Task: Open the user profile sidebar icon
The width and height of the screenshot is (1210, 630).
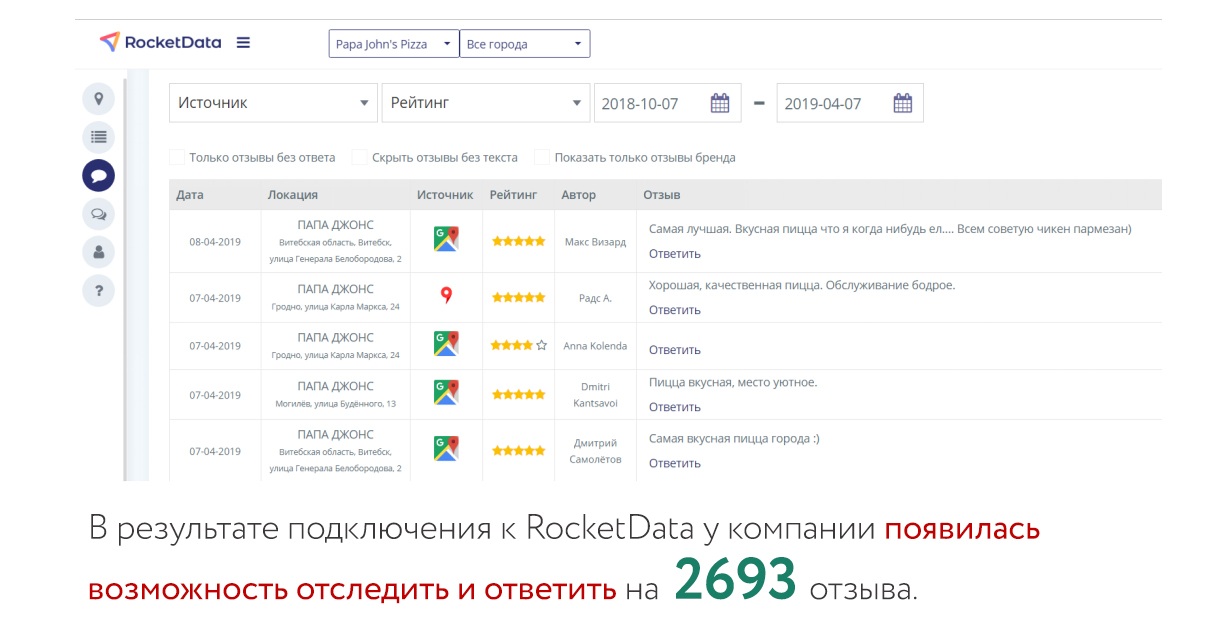Action: 98,252
